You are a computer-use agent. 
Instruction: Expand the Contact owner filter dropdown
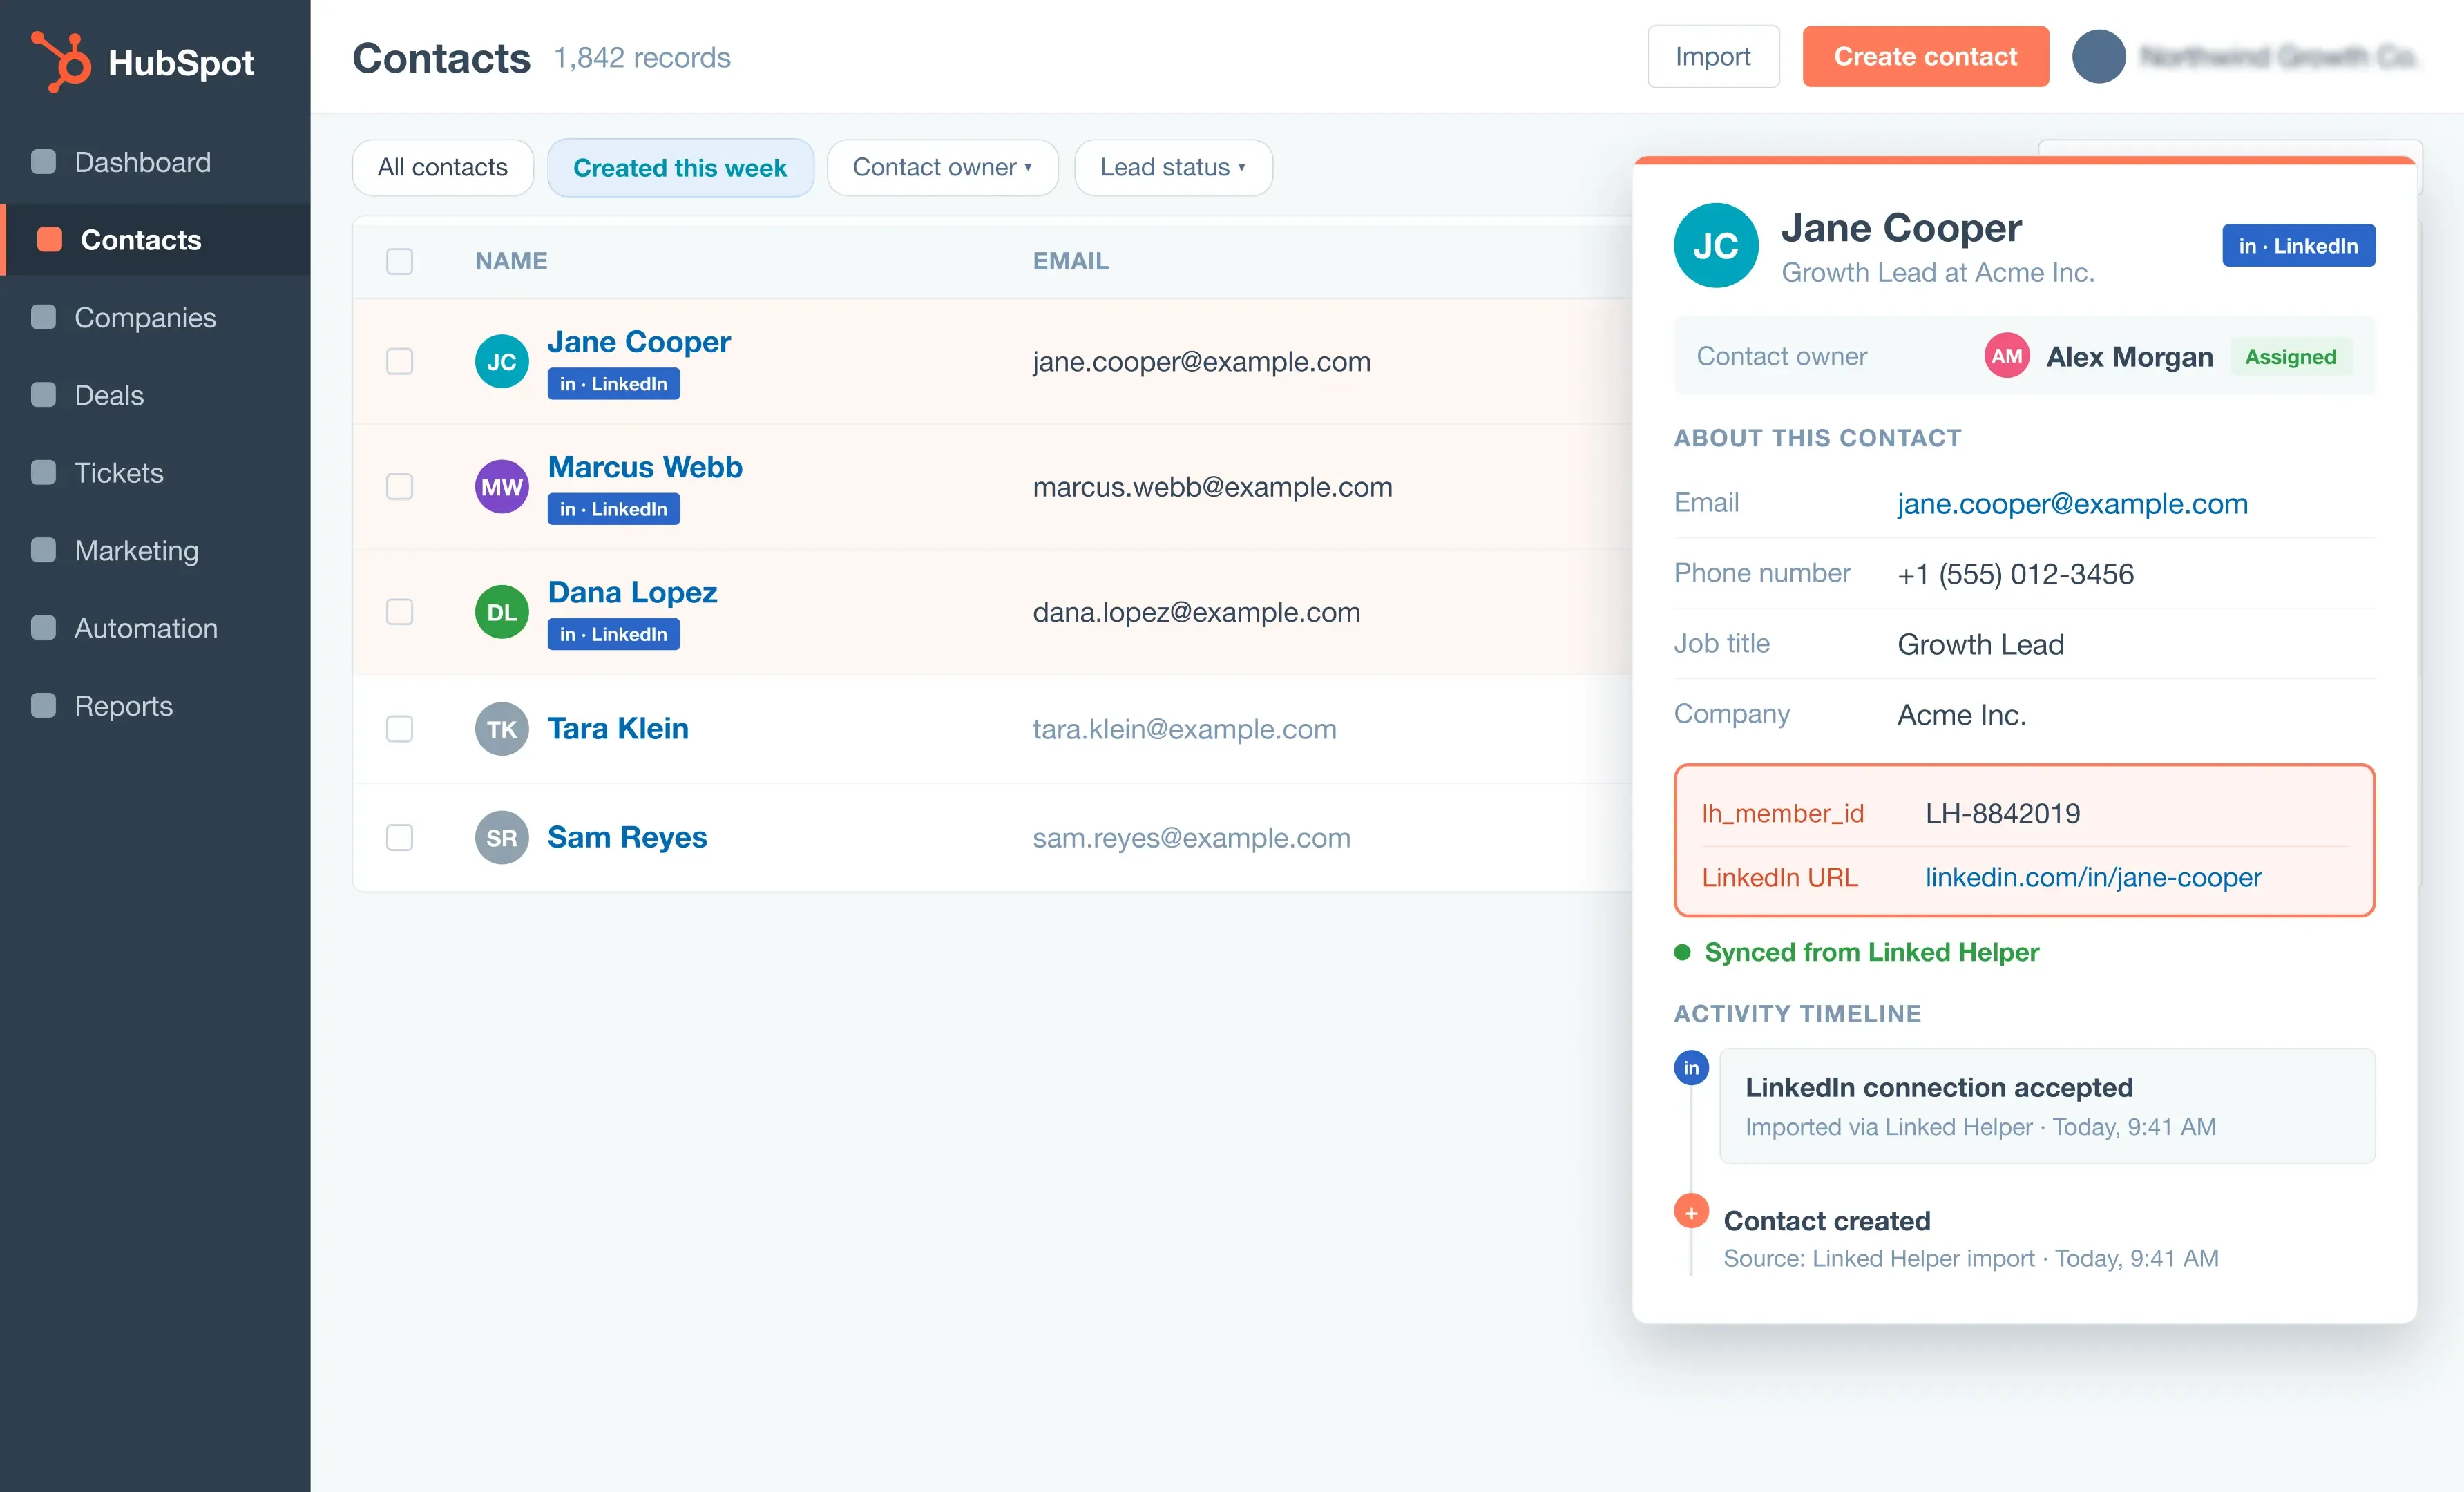942,167
